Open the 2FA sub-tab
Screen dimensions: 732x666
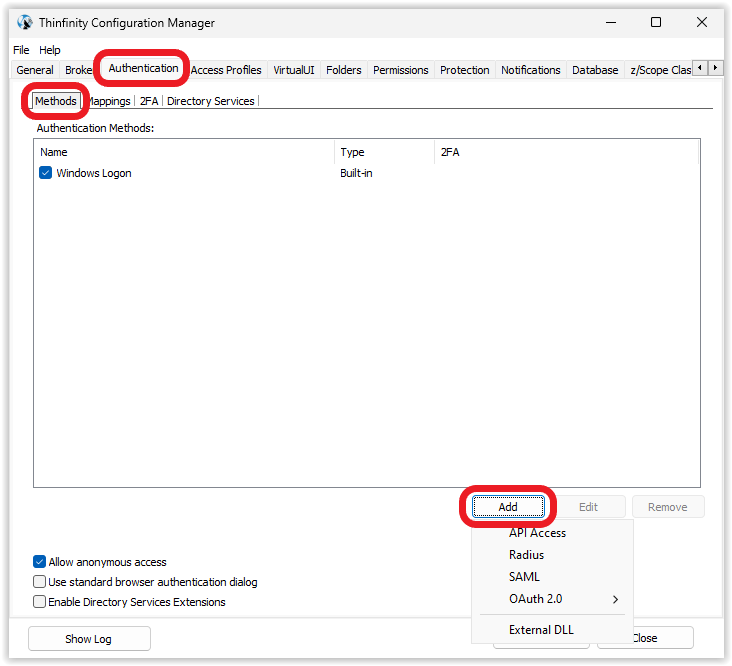tap(149, 101)
